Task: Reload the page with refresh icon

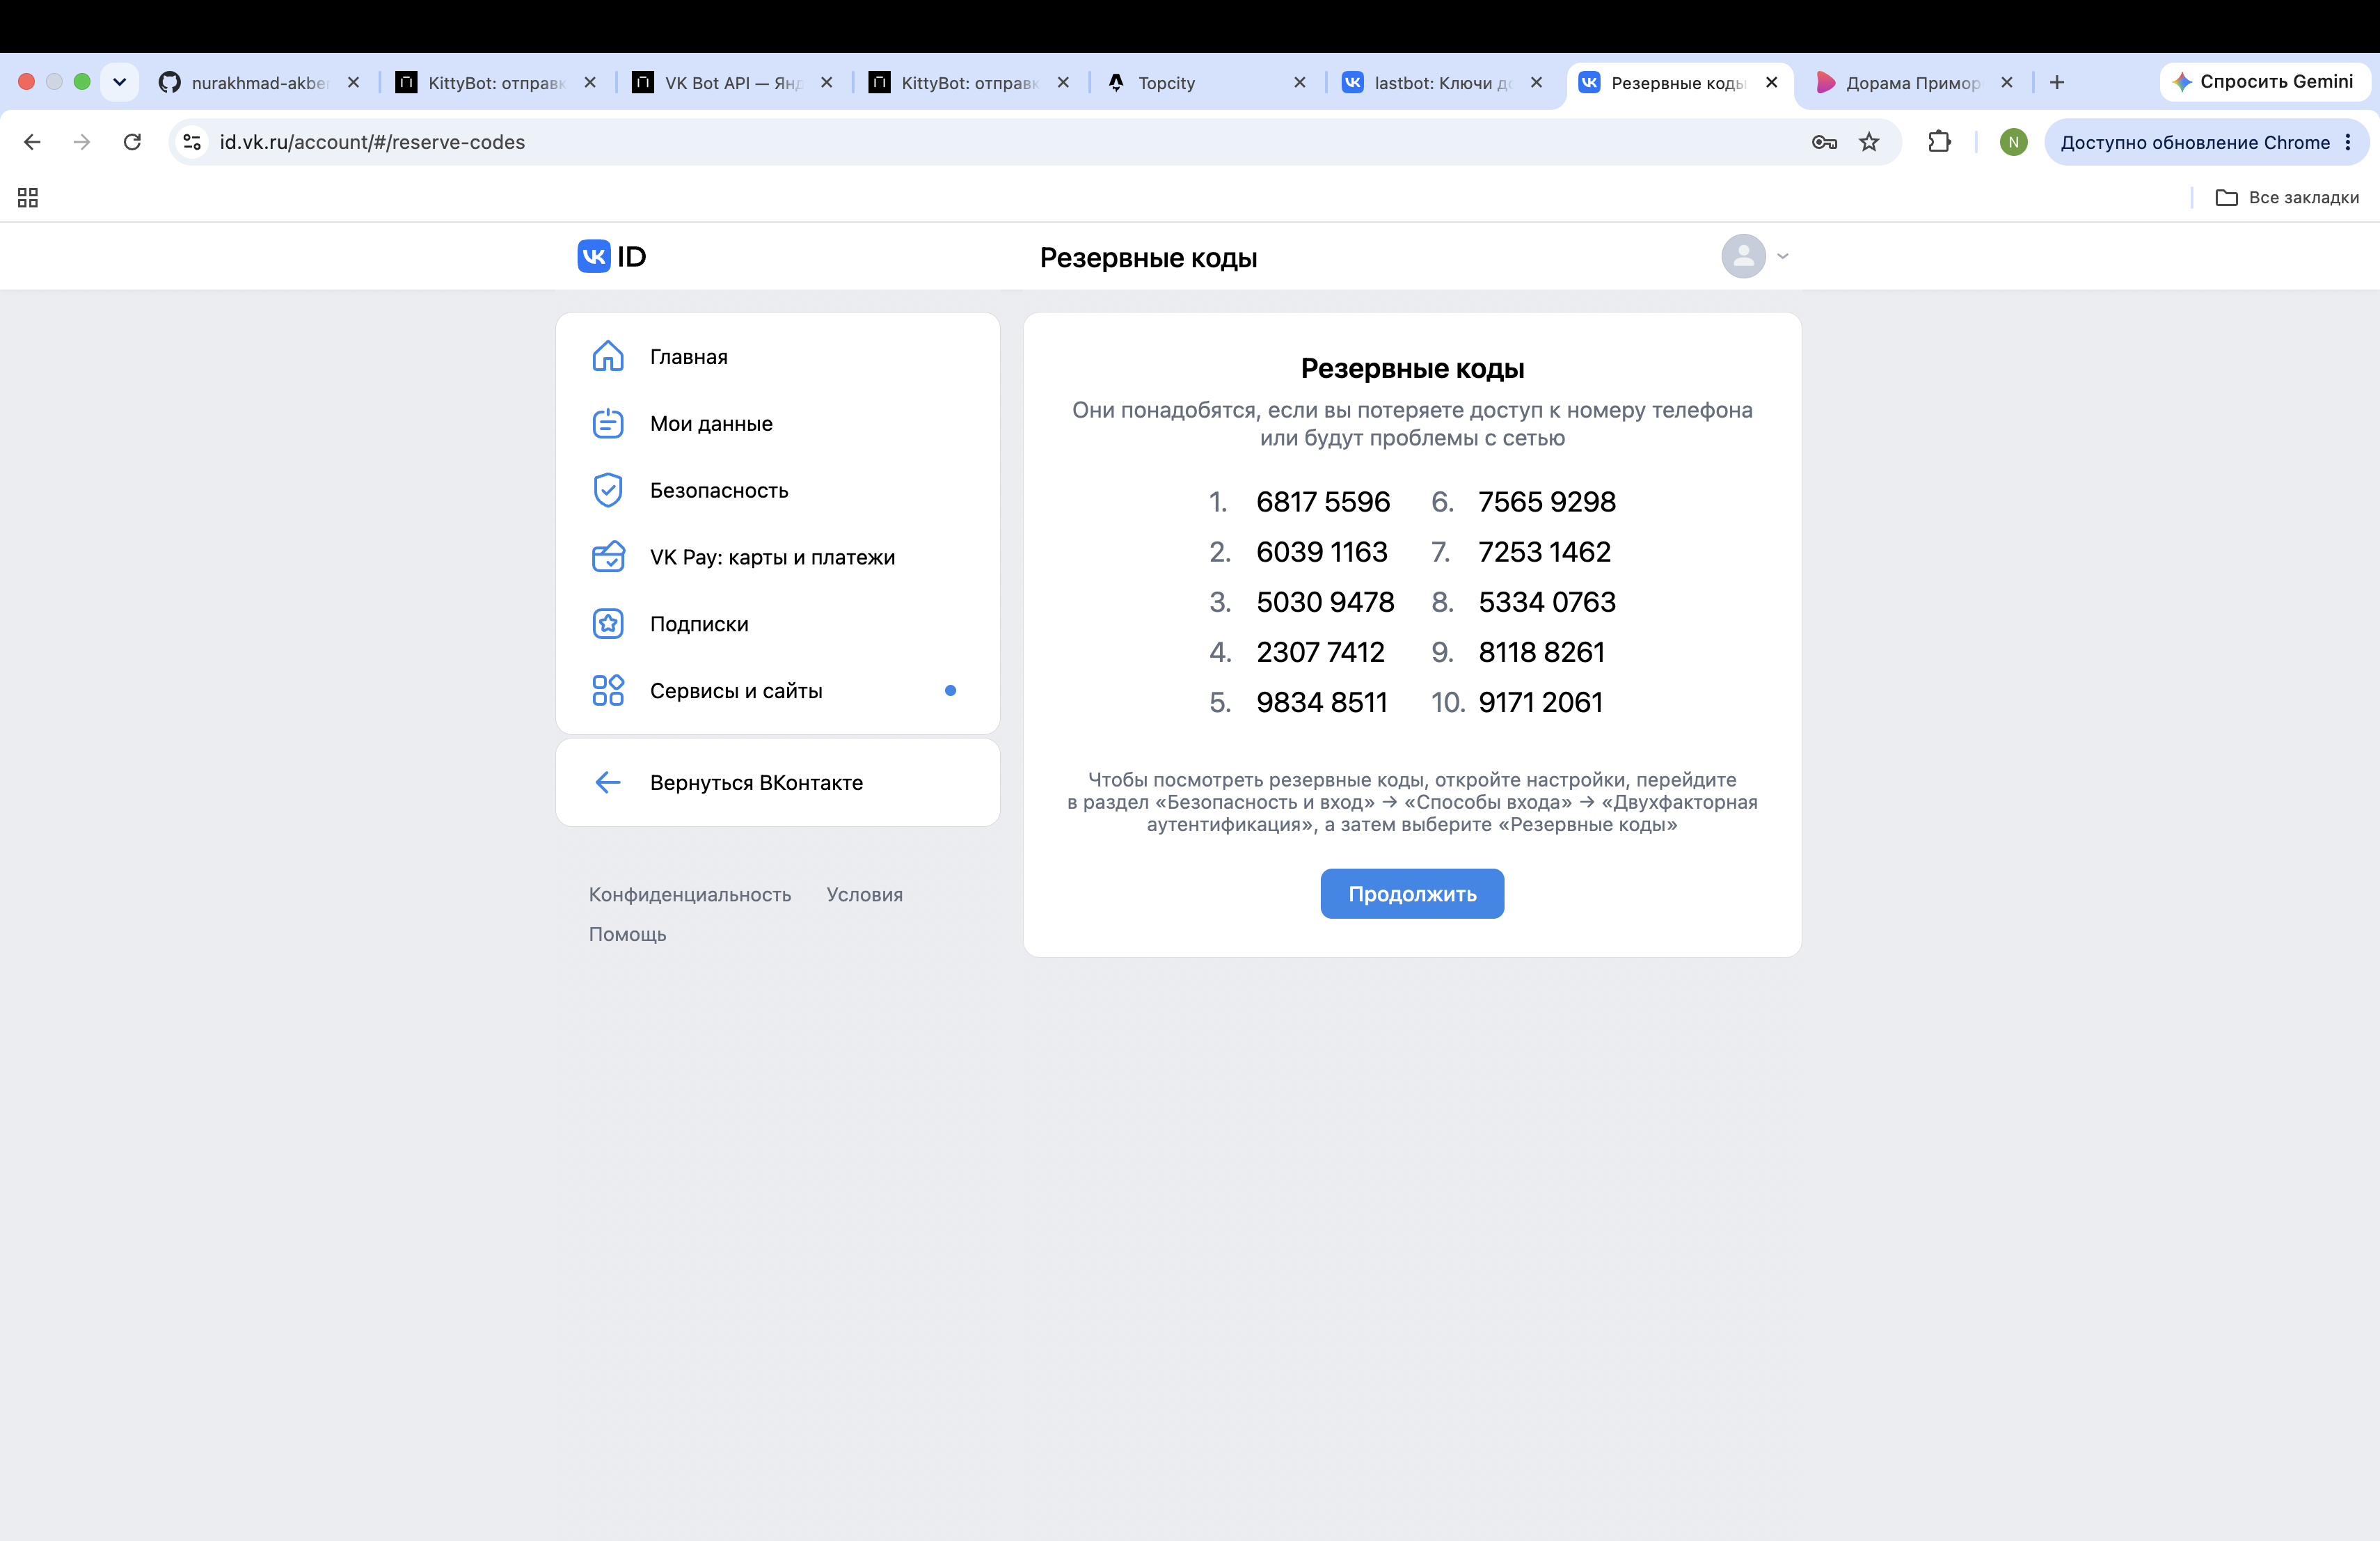Action: click(132, 142)
